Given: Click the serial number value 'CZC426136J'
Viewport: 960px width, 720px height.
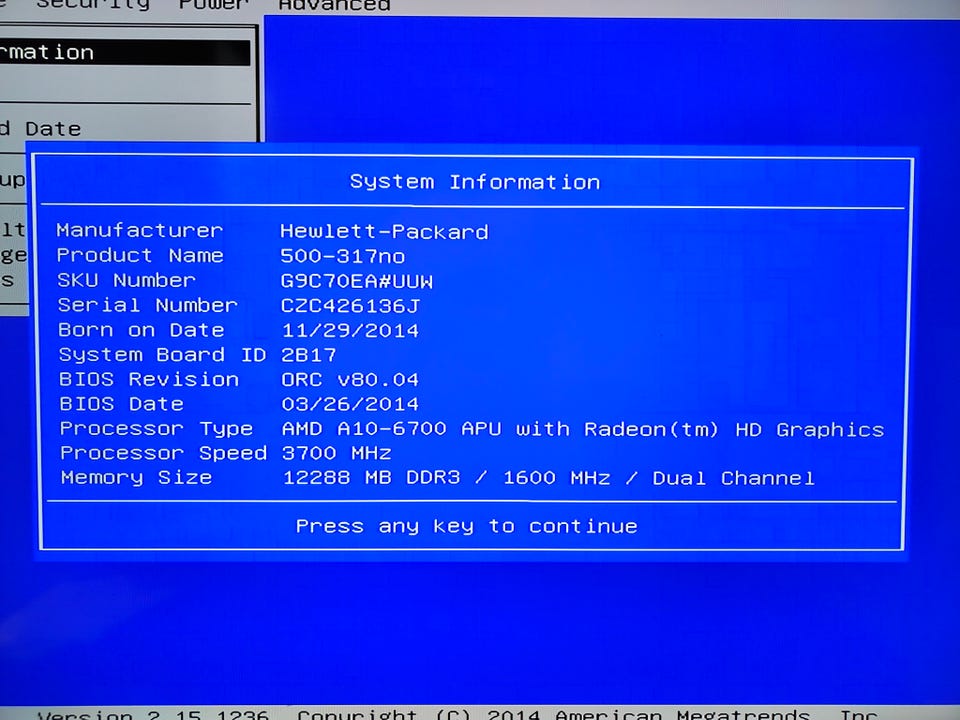Looking at the screenshot, I should click(350, 306).
